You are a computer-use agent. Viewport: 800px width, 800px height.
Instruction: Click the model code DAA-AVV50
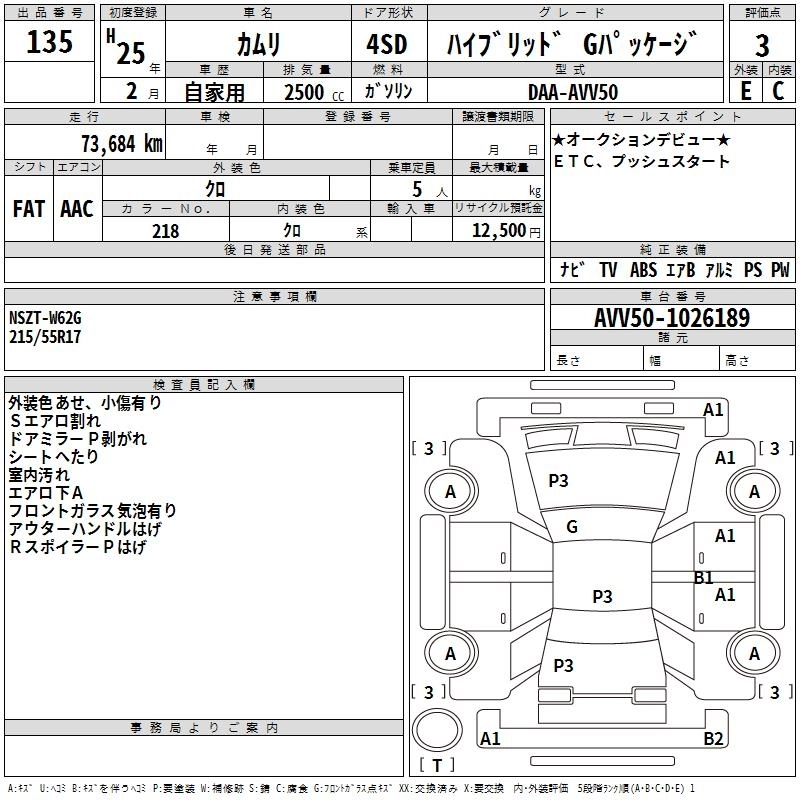coord(572,90)
